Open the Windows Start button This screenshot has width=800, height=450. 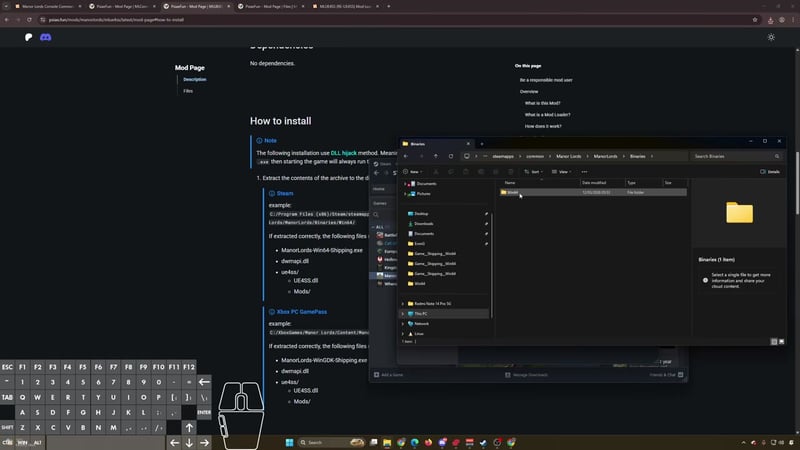coord(289,442)
